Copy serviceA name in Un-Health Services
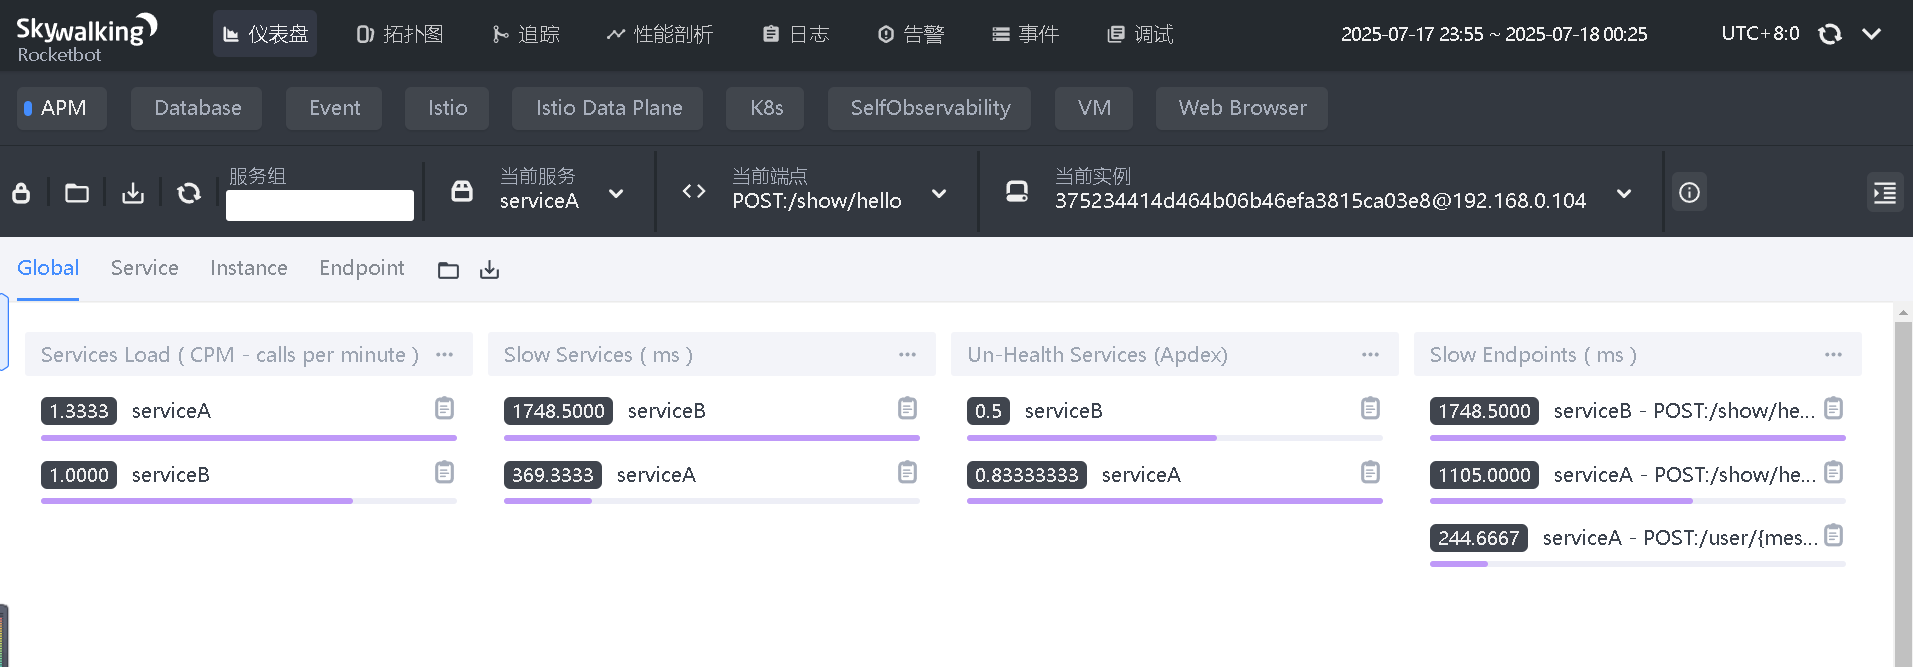The width and height of the screenshot is (1913, 667). click(x=1371, y=472)
